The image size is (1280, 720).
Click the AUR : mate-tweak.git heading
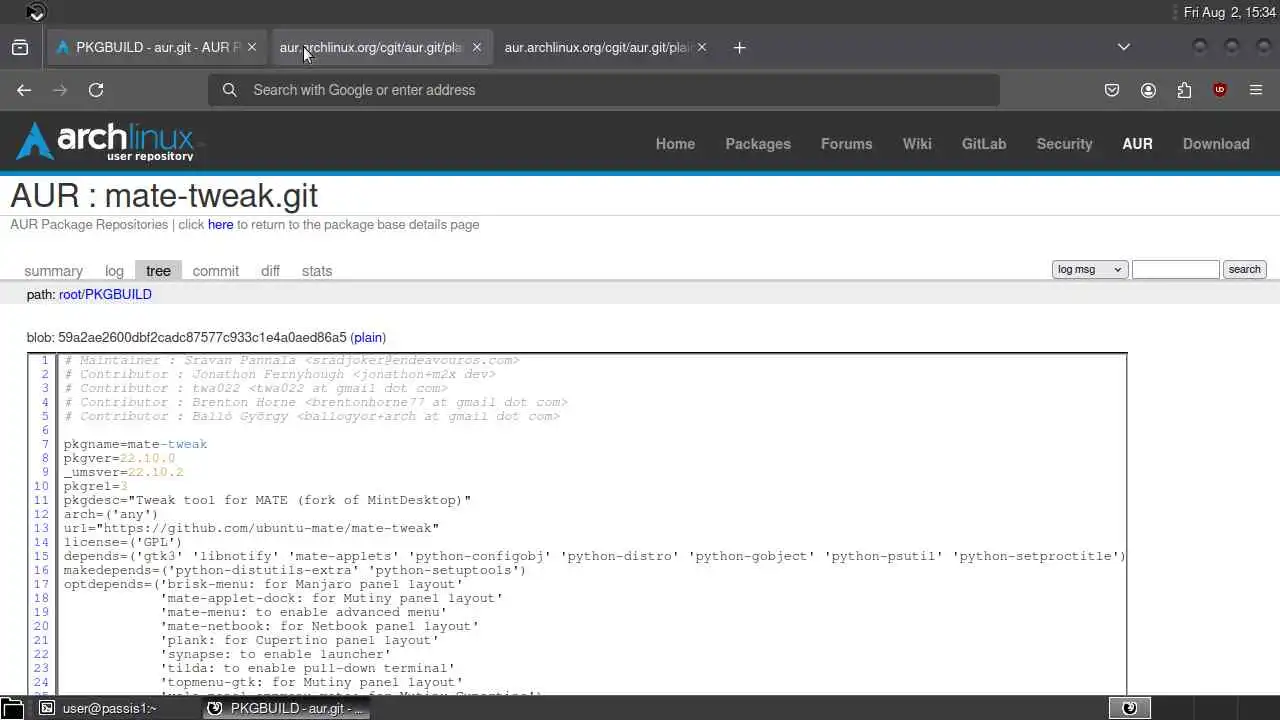[164, 196]
